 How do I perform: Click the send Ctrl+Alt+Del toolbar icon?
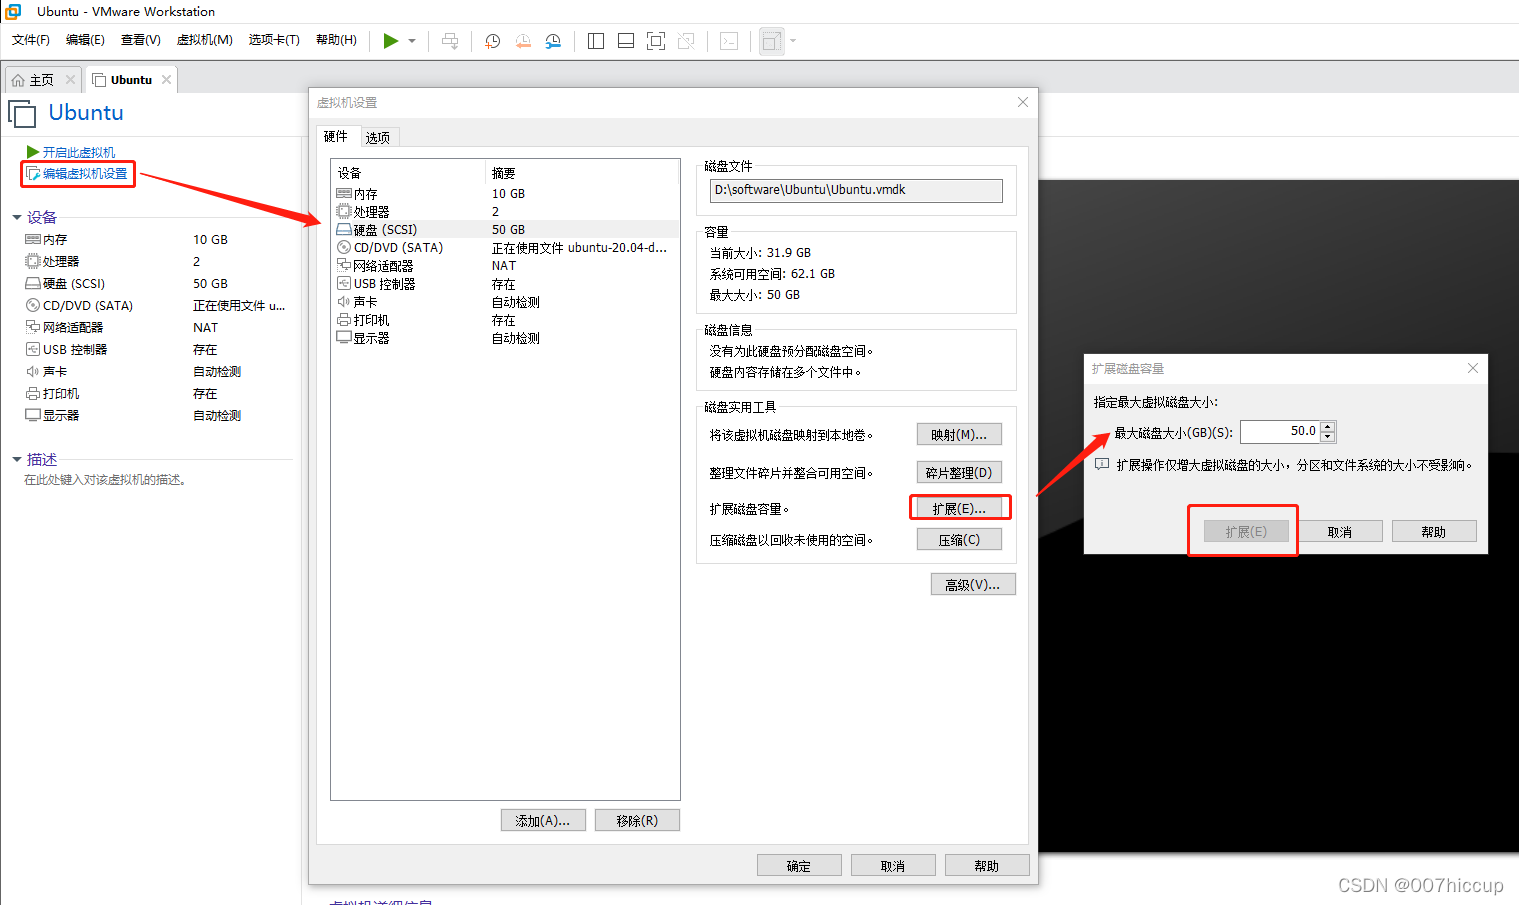pos(450,41)
